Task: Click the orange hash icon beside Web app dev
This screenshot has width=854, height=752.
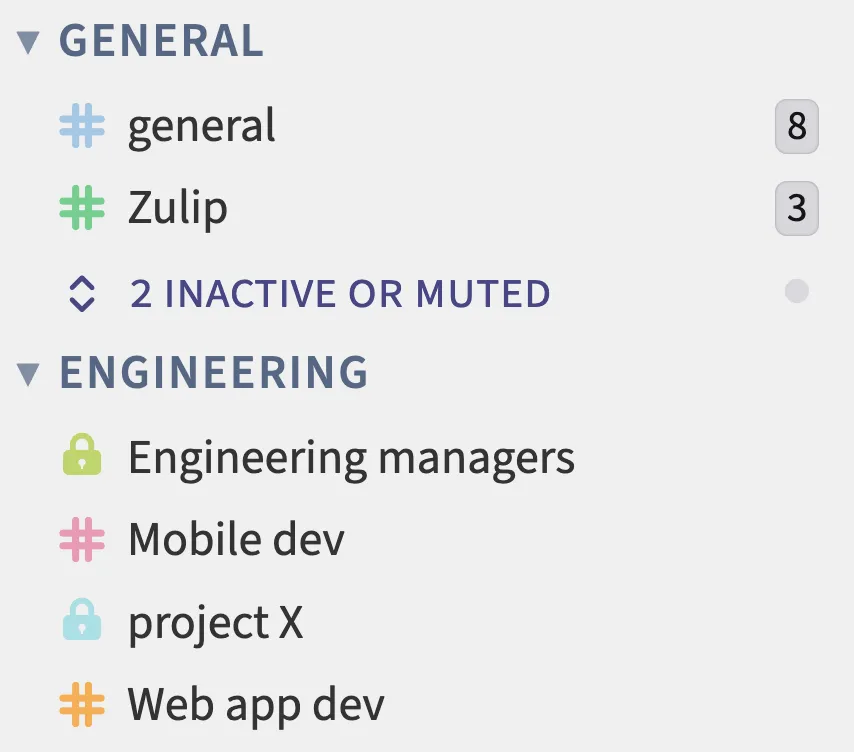Action: tap(82, 704)
